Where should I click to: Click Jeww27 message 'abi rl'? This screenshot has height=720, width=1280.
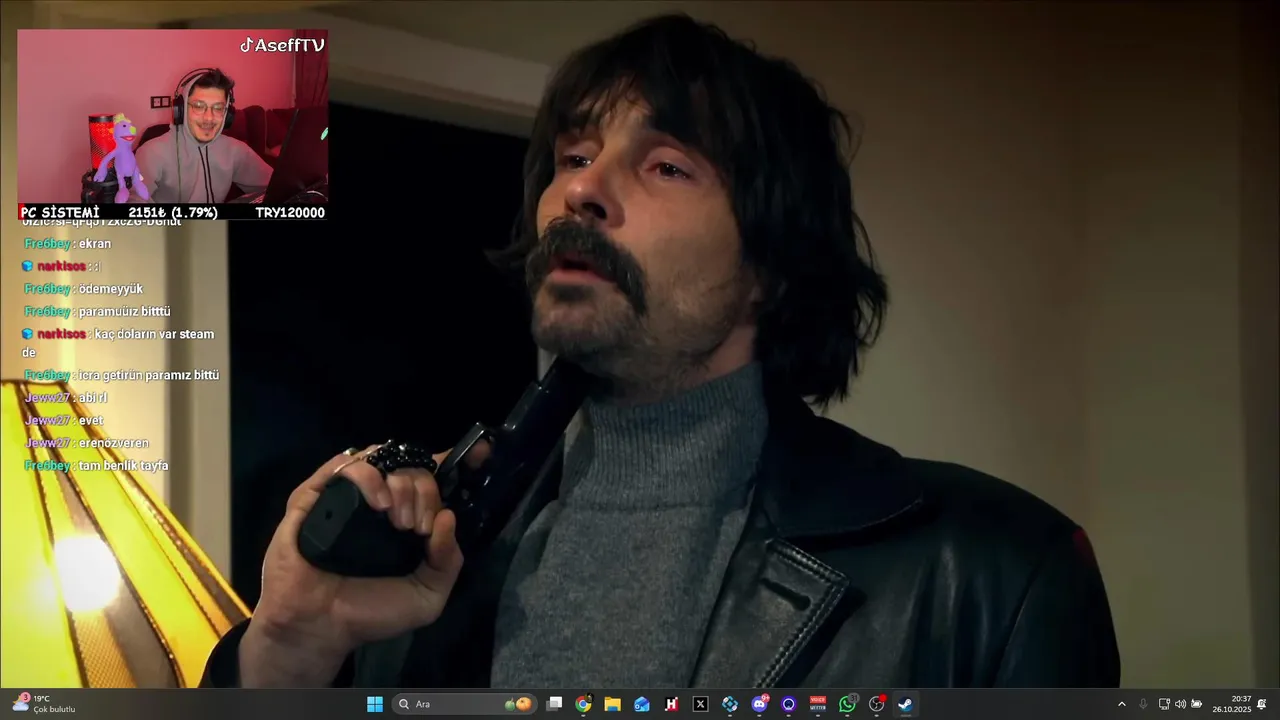93,398
